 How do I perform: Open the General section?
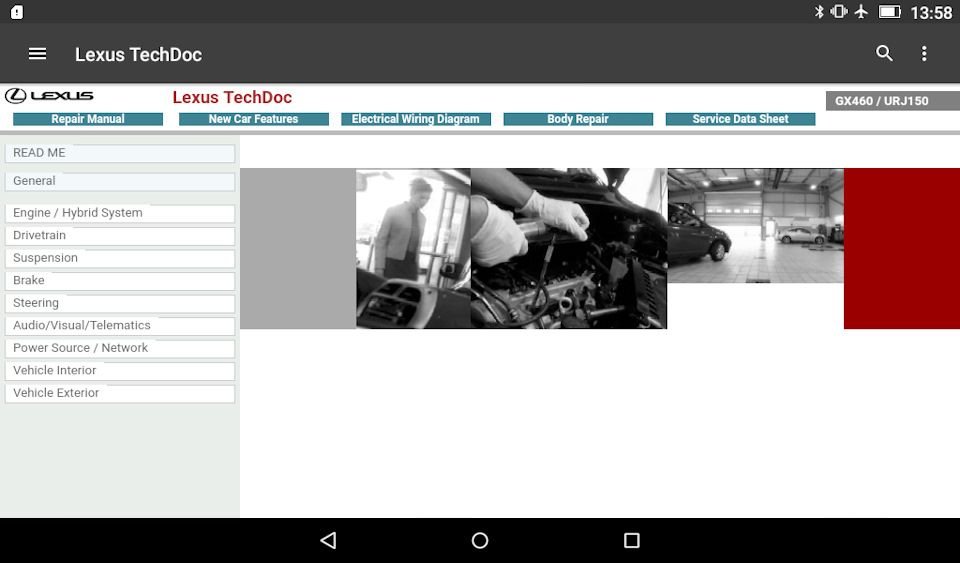click(120, 181)
